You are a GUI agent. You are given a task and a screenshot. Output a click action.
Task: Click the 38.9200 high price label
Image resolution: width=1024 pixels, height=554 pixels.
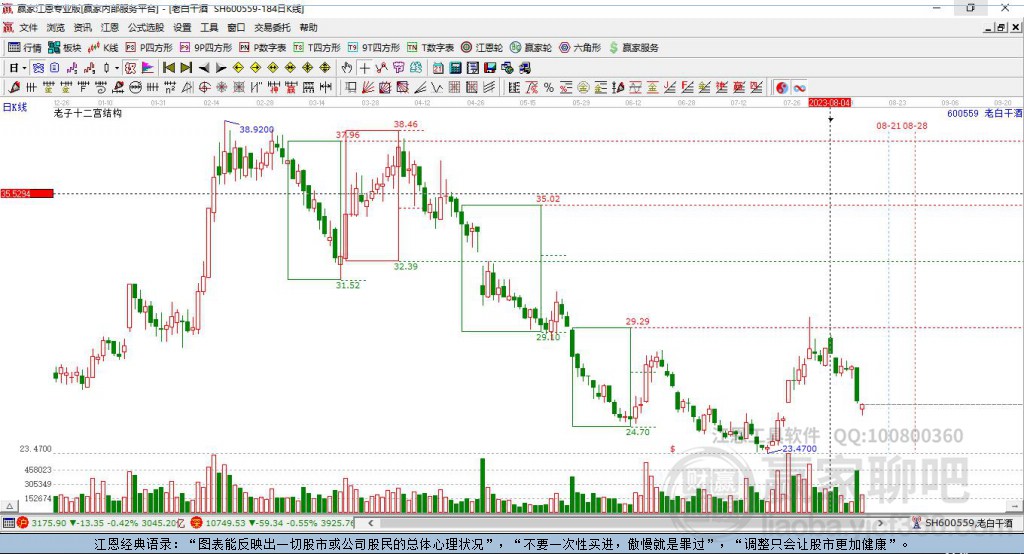coord(256,129)
